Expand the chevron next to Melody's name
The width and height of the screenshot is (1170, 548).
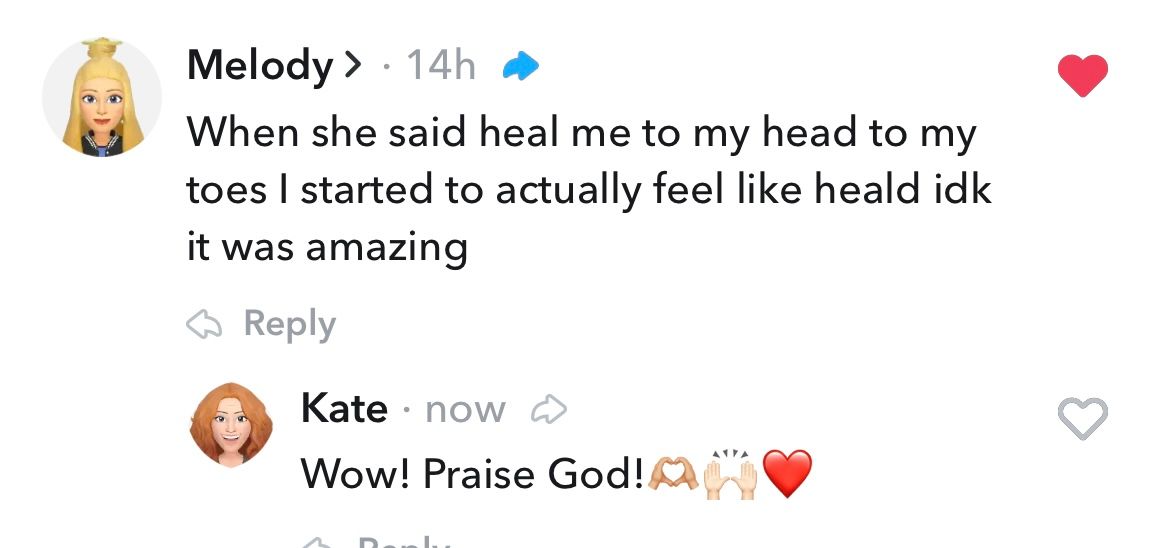(x=351, y=66)
